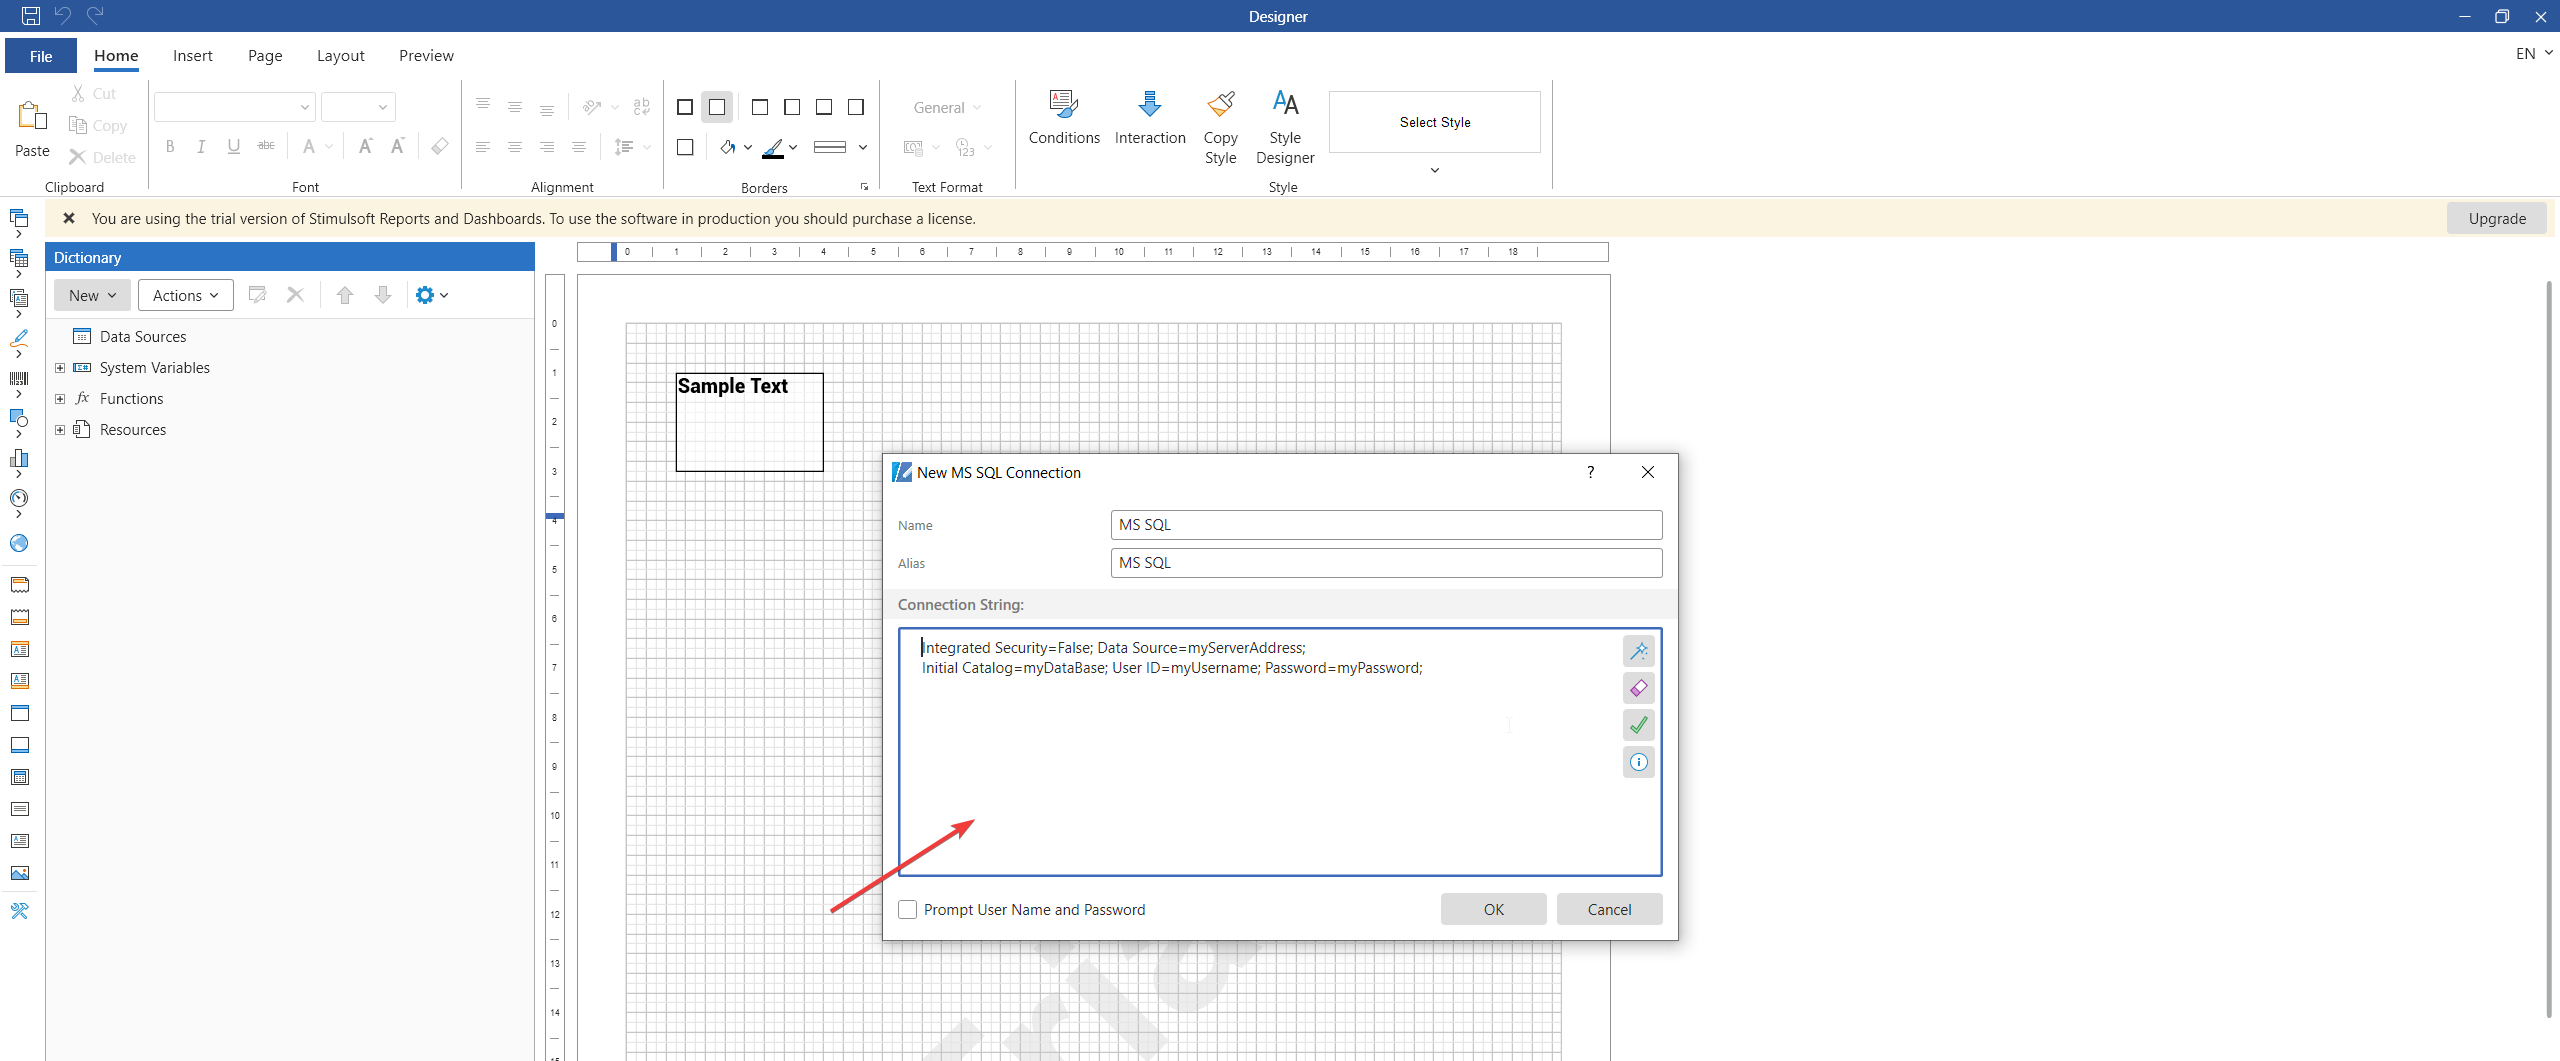
Task: Open the File menu
Action: click(x=41, y=56)
